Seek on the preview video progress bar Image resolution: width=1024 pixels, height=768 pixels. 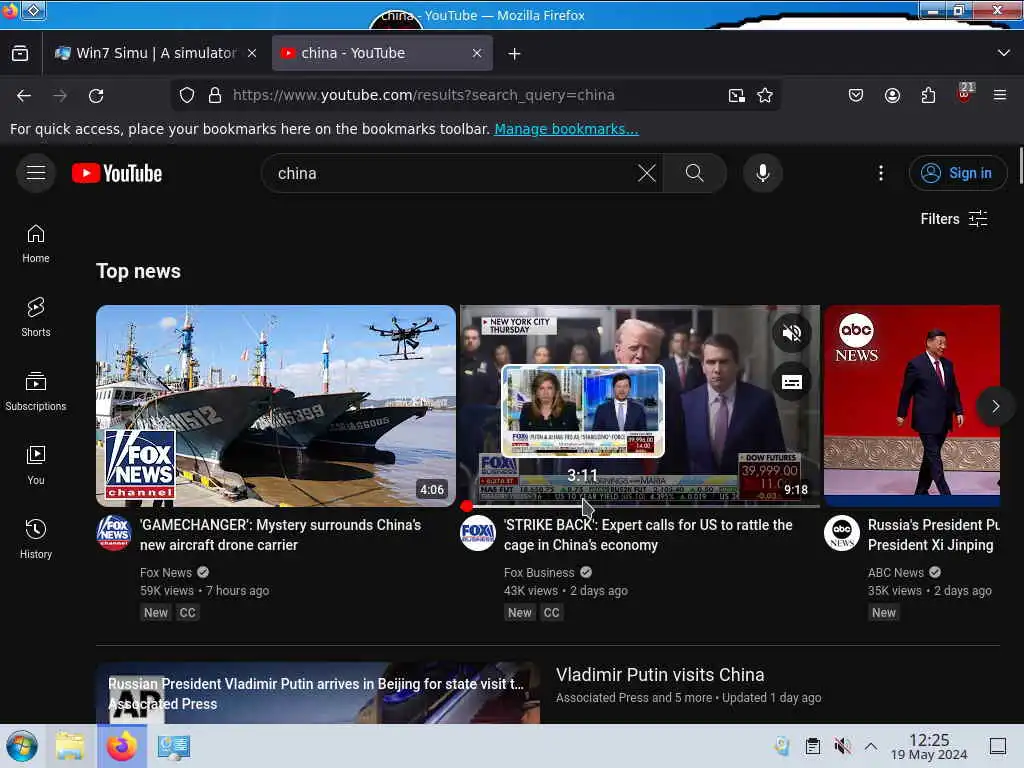click(x=640, y=506)
